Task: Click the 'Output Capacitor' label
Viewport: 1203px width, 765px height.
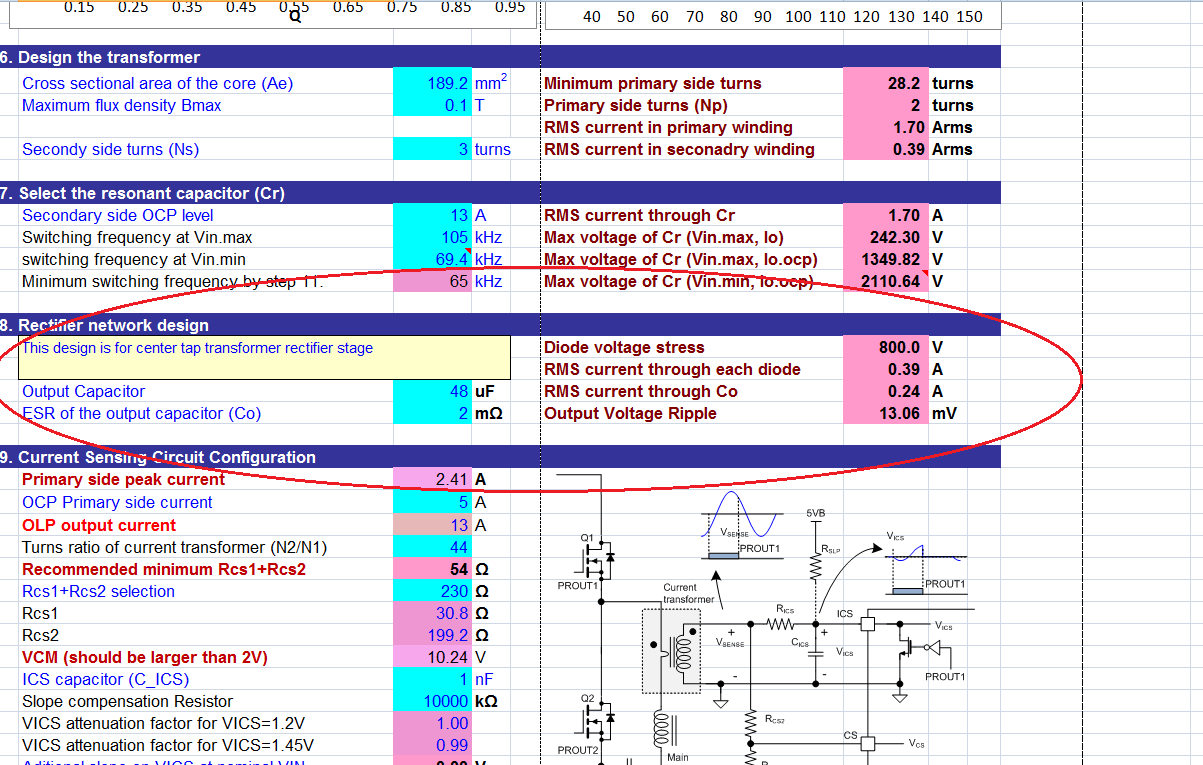Action: click(x=84, y=392)
